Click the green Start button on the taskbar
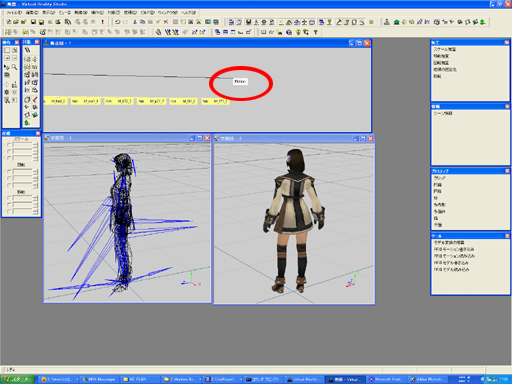 coord(17,379)
